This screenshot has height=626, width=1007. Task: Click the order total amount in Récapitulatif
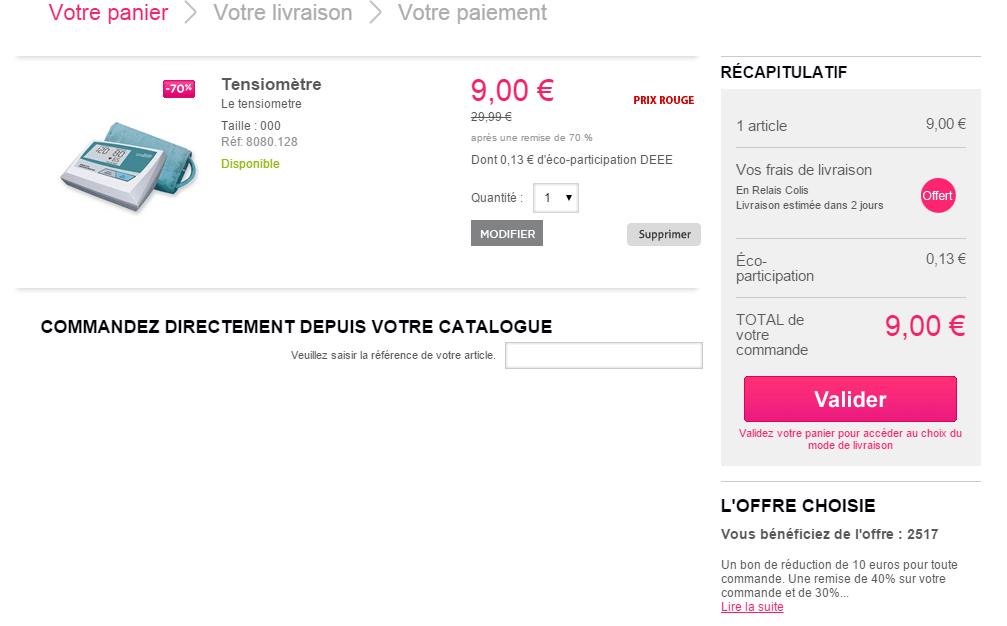click(x=924, y=326)
